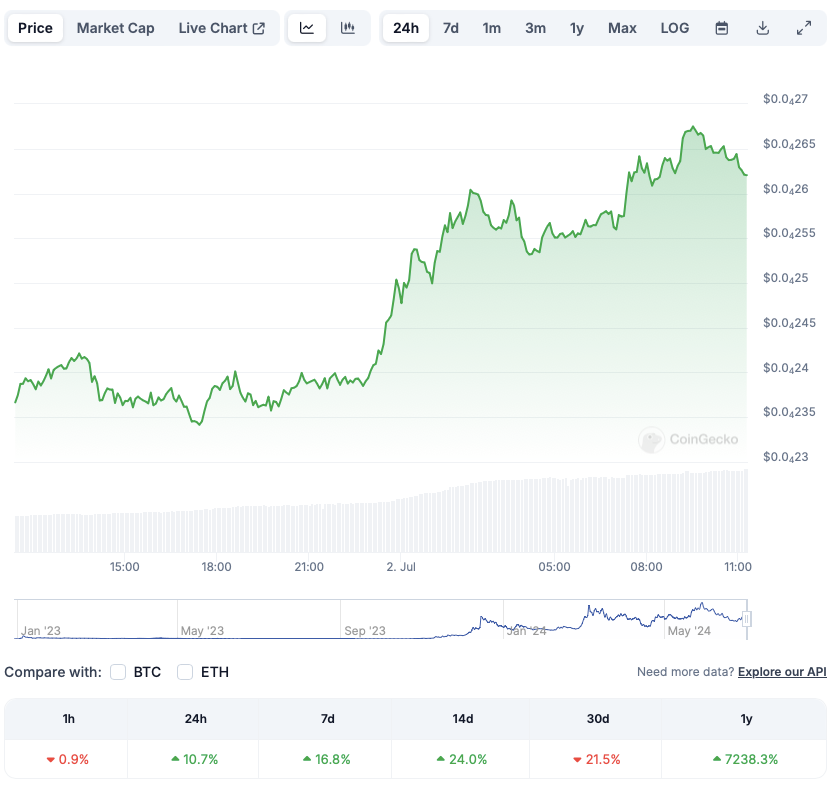Screen dimensions: 835x786
Task: Select the Max time range
Action: (x=622, y=28)
